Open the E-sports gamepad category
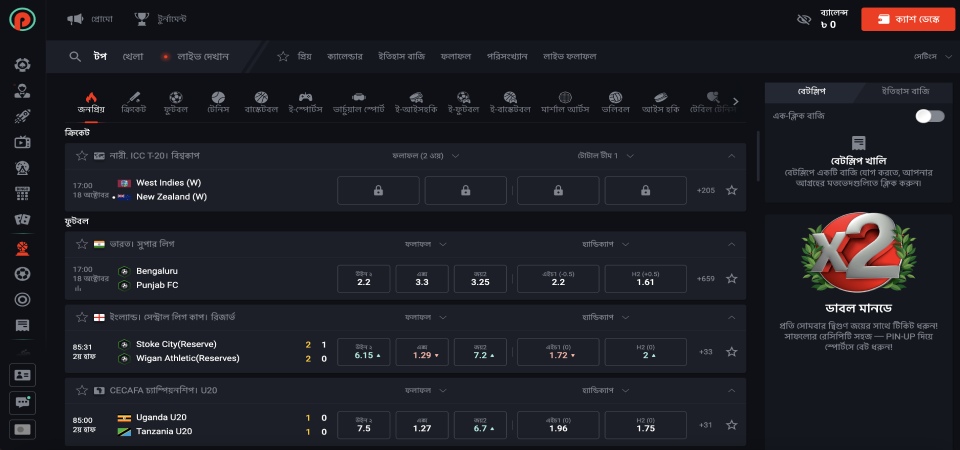Screen dimensions: 960x450 (305, 102)
